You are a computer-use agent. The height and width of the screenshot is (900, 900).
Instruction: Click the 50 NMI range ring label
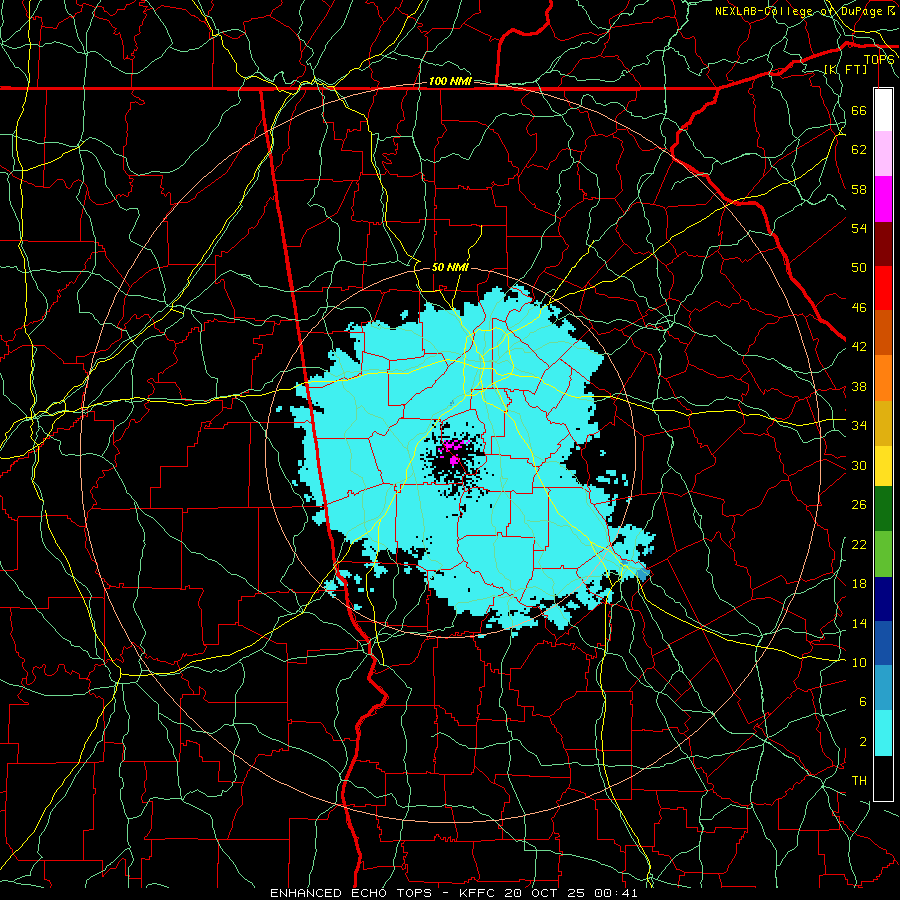(450, 267)
